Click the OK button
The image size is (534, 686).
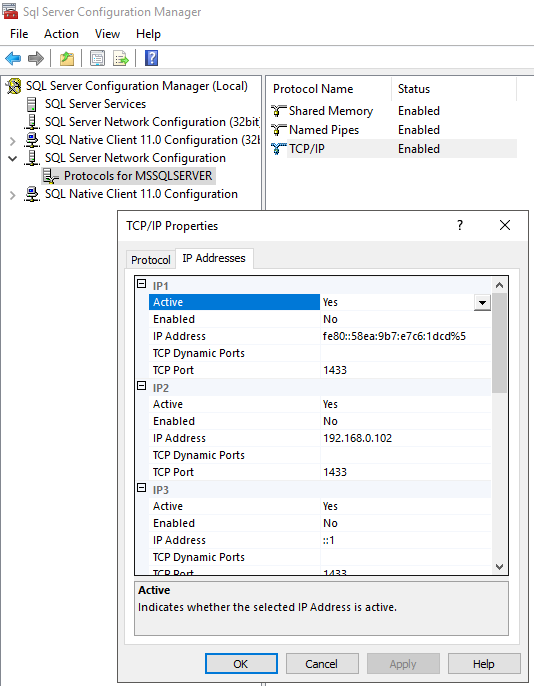click(241, 664)
